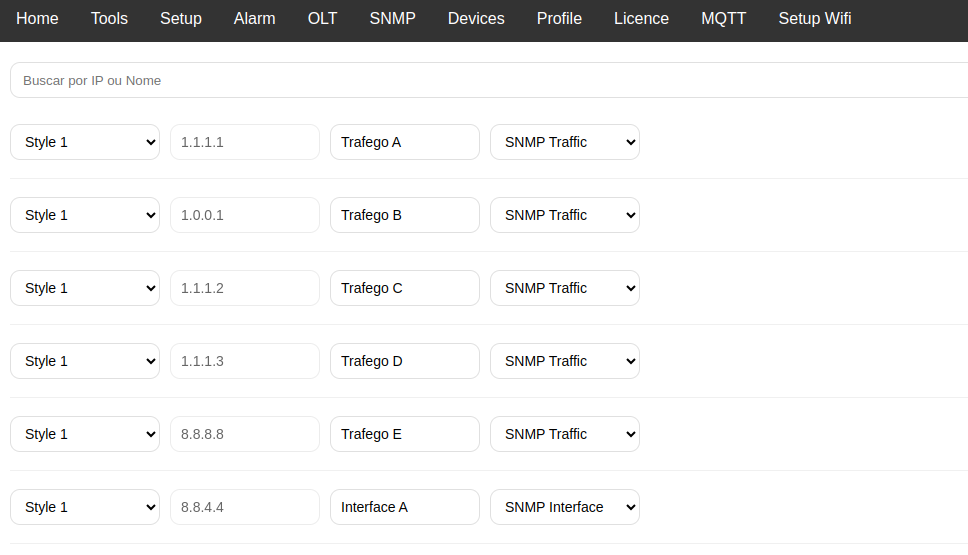This screenshot has width=968, height=555.
Task: Edit the Trafego C name field
Action: [x=405, y=288]
